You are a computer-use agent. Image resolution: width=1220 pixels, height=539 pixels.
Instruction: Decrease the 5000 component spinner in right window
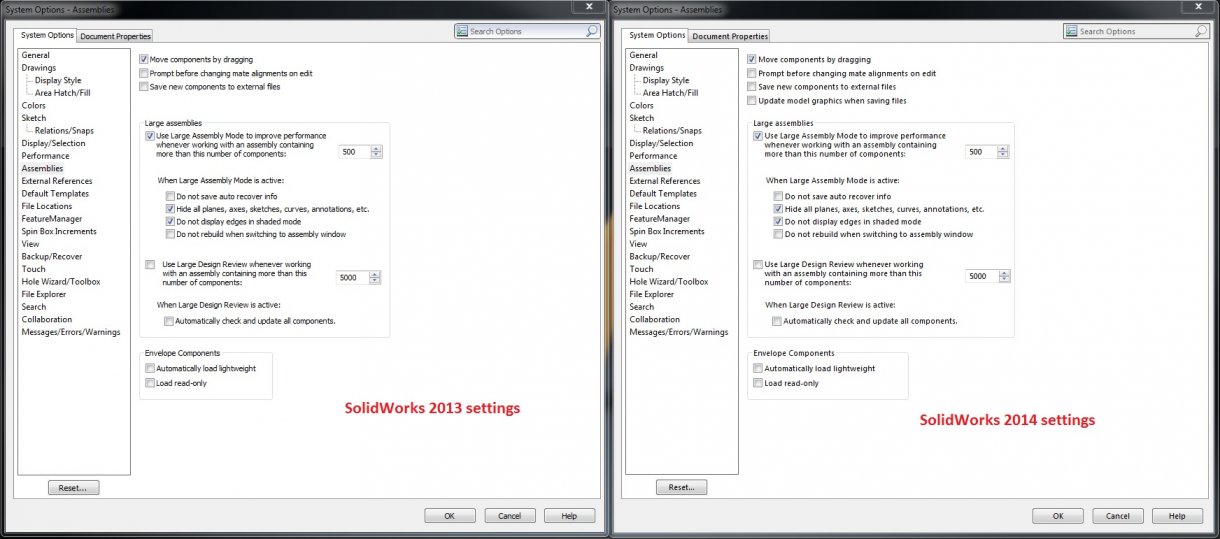[1006, 279]
